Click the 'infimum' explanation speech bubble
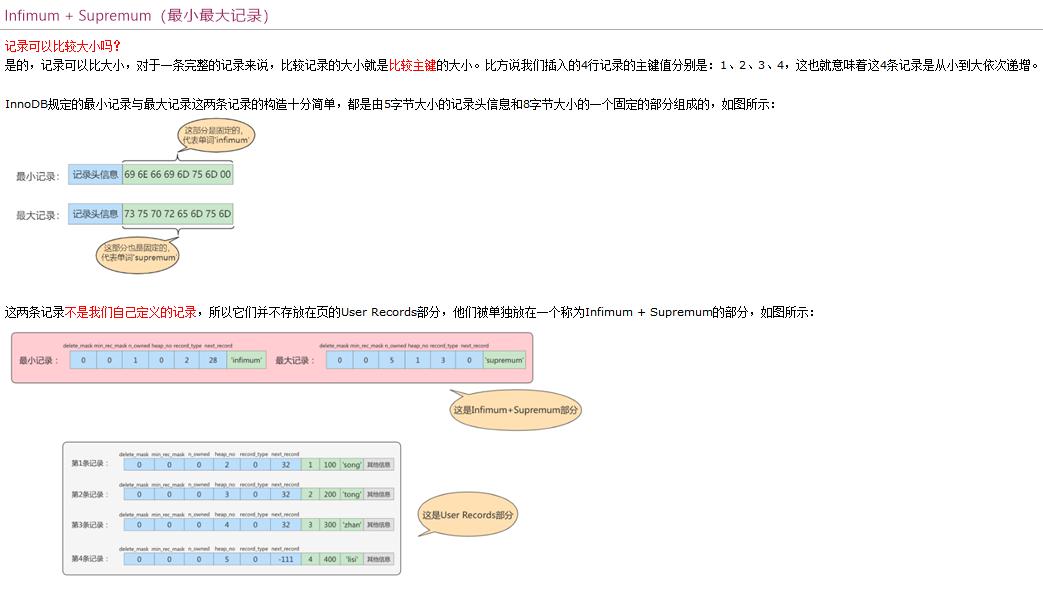 pyautogui.click(x=215, y=136)
